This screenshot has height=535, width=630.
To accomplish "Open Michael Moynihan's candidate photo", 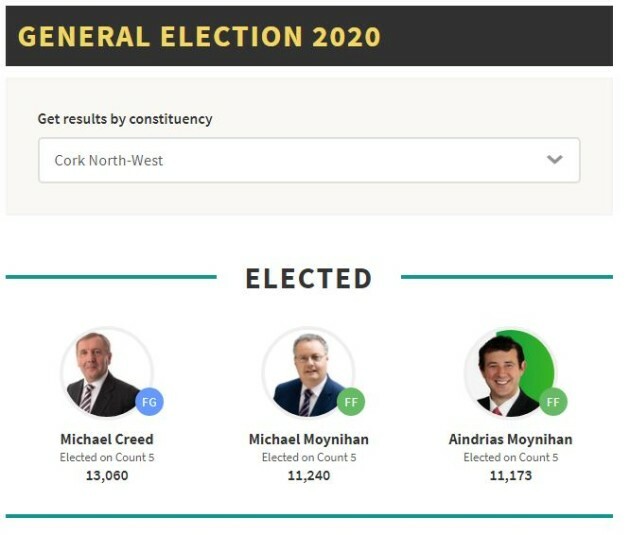I will tap(307, 373).
